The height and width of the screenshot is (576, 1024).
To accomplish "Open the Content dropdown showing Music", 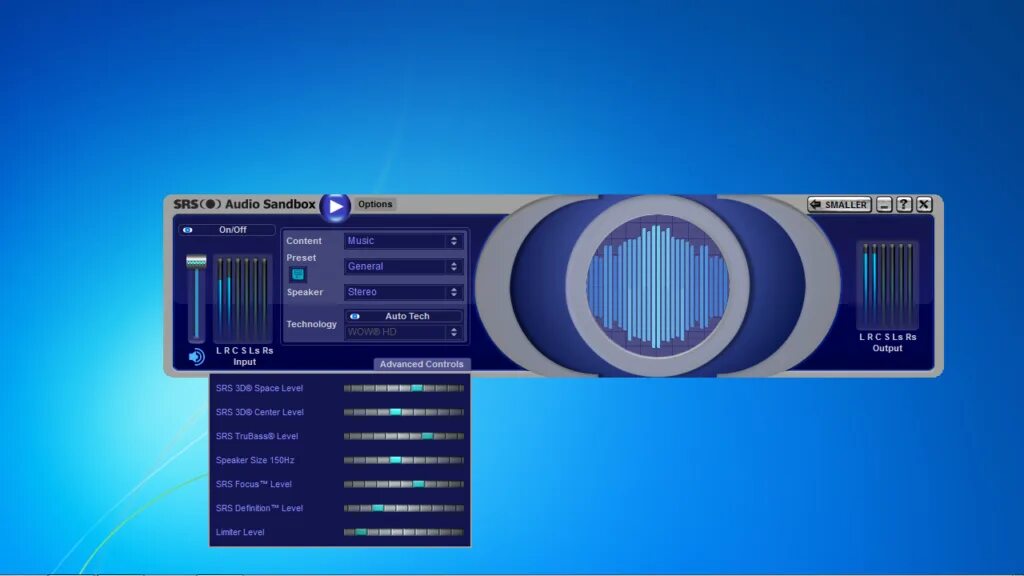I will click(x=404, y=241).
